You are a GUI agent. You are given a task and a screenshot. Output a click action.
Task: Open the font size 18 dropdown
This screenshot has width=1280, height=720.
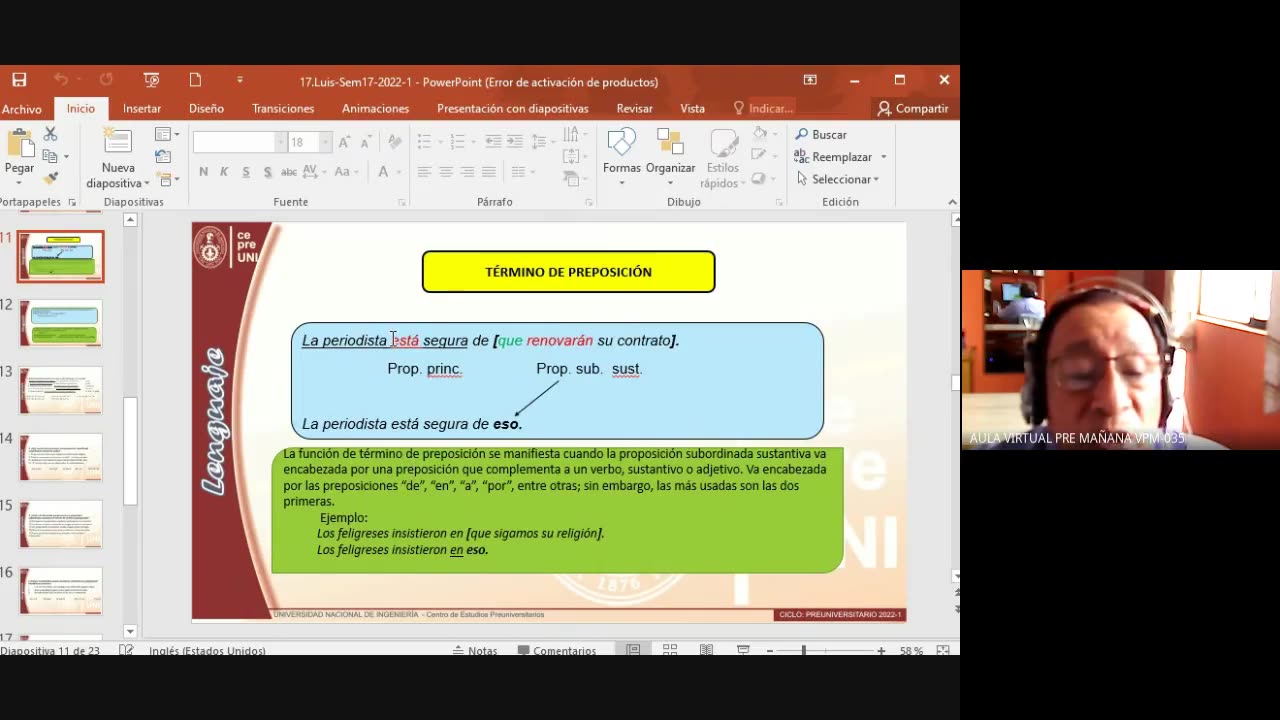325,143
